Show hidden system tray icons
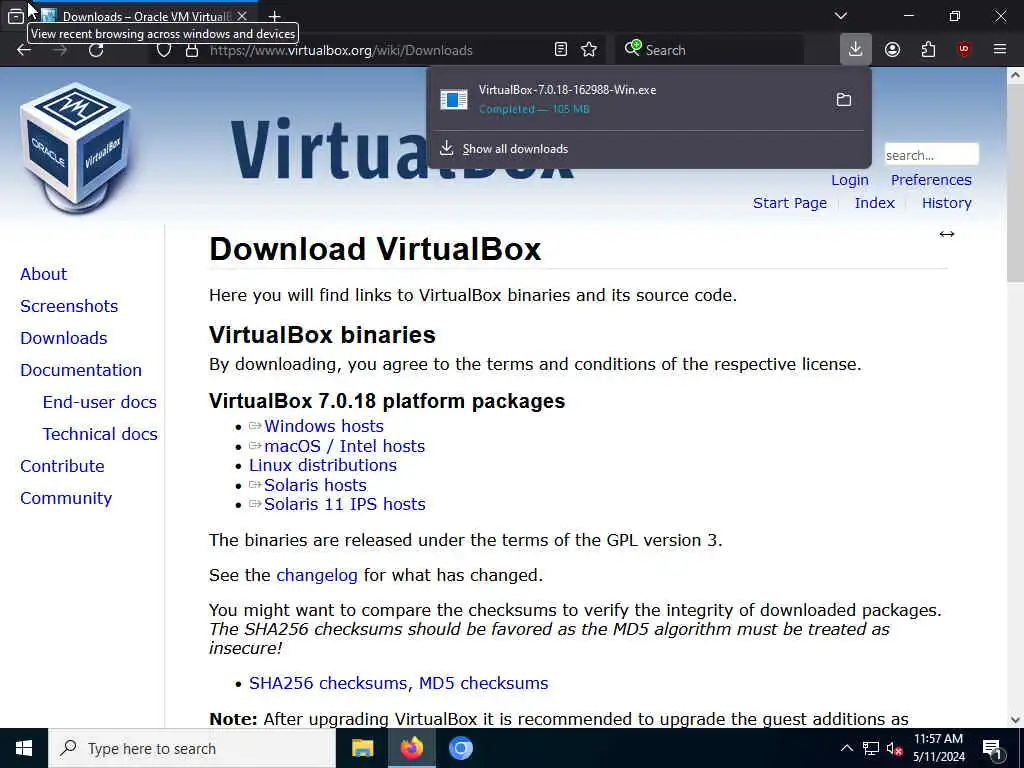1024x768 pixels. [x=846, y=748]
